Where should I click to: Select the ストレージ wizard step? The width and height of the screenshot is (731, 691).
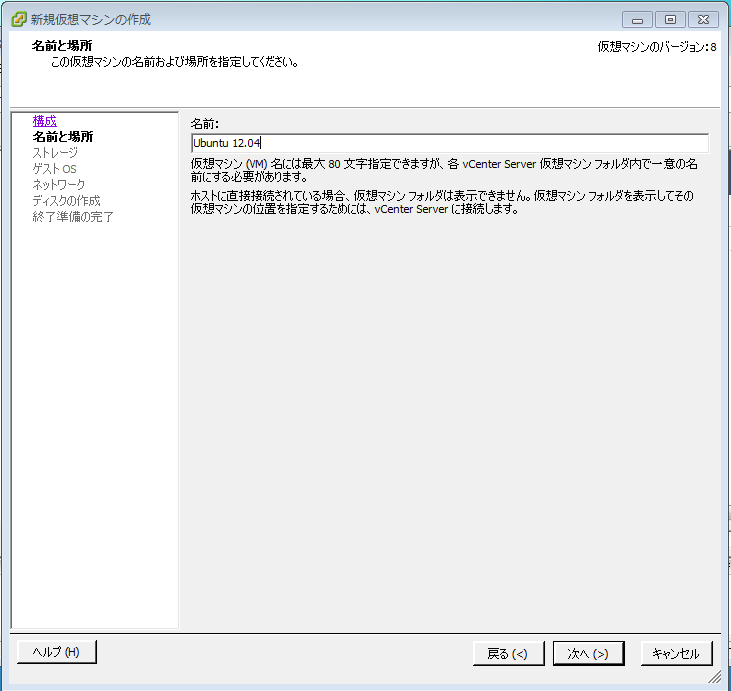click(55, 152)
